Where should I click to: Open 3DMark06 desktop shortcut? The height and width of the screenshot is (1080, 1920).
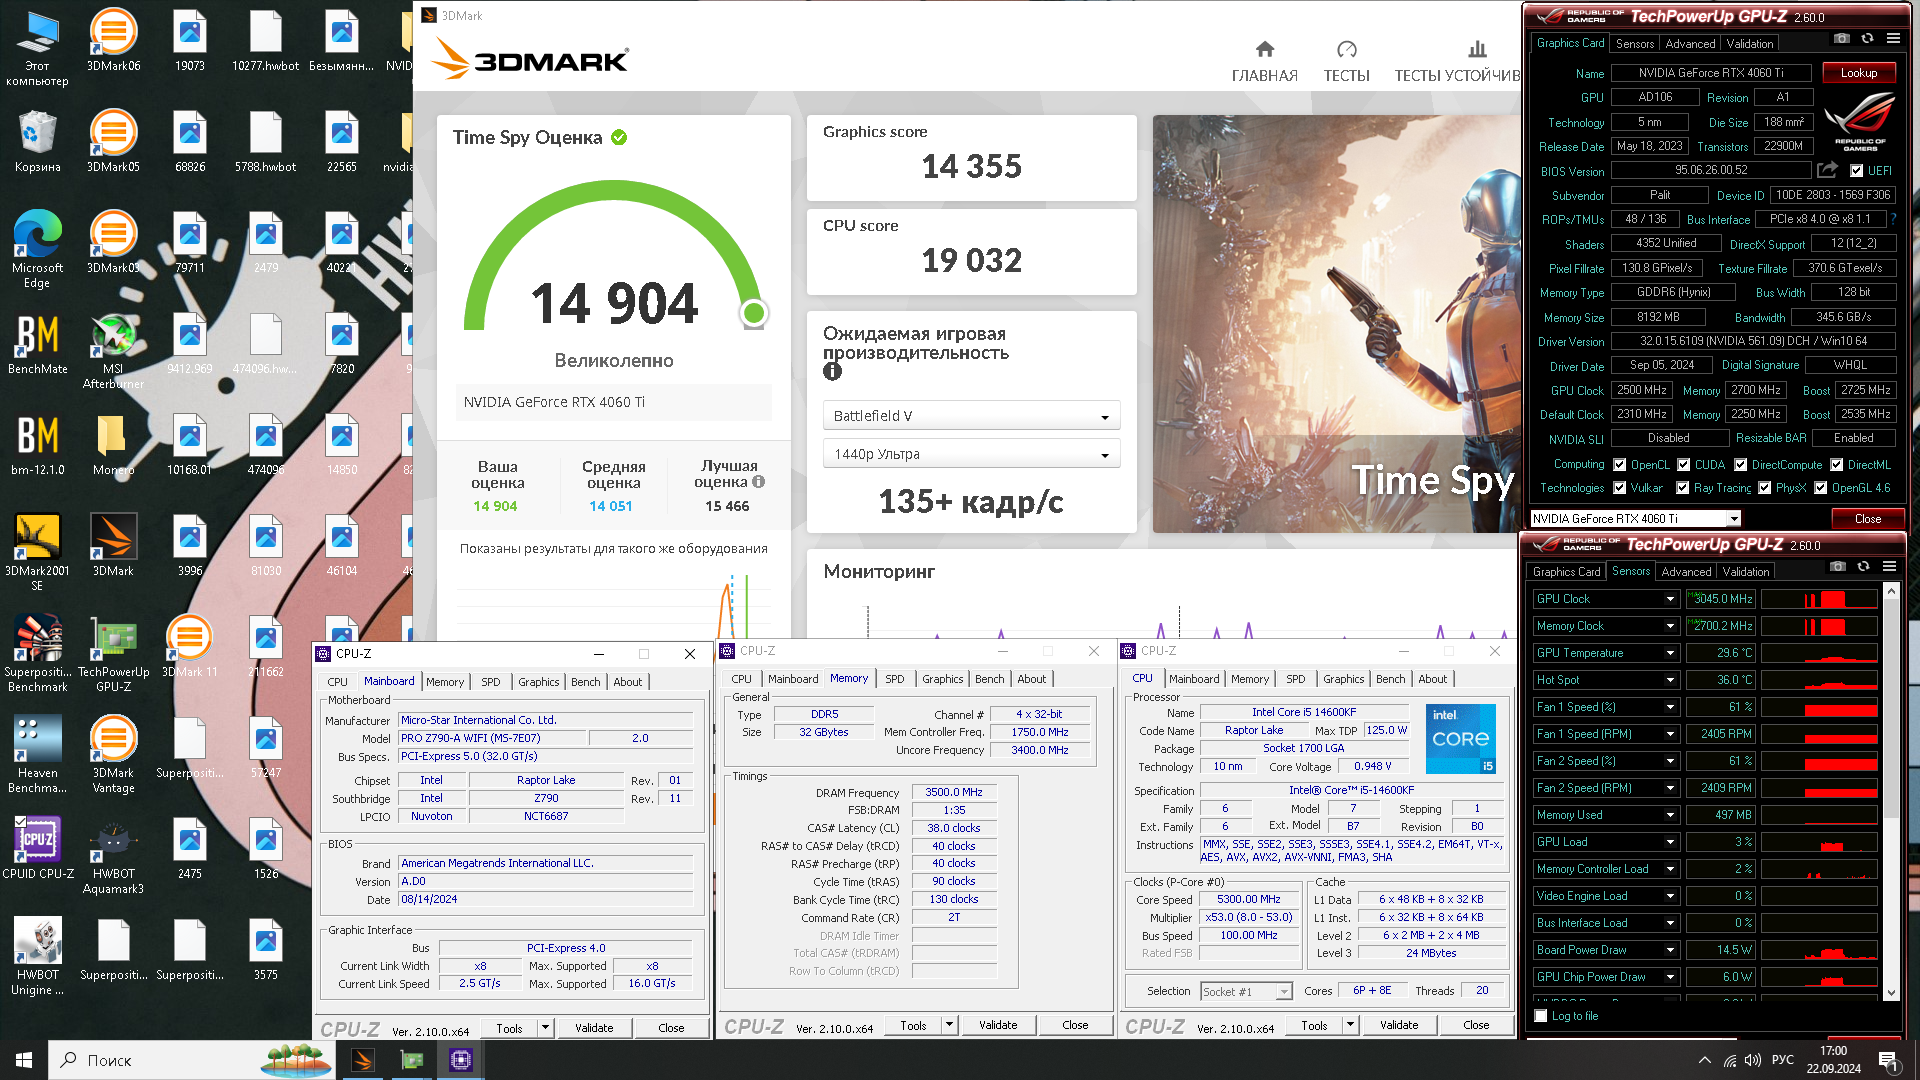tap(113, 40)
